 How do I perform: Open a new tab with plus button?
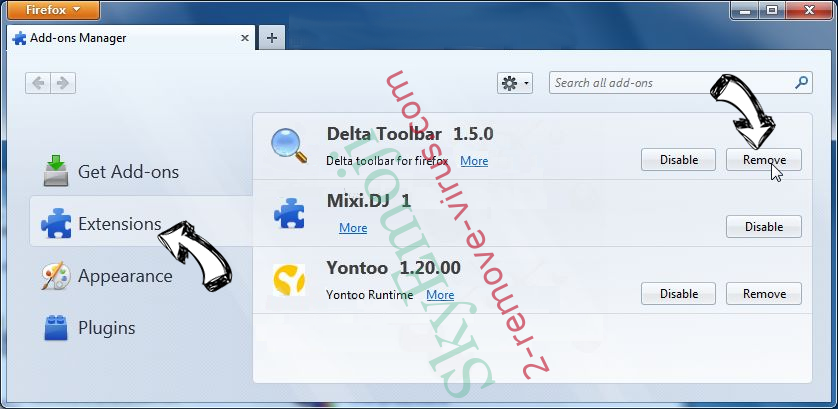coord(271,38)
